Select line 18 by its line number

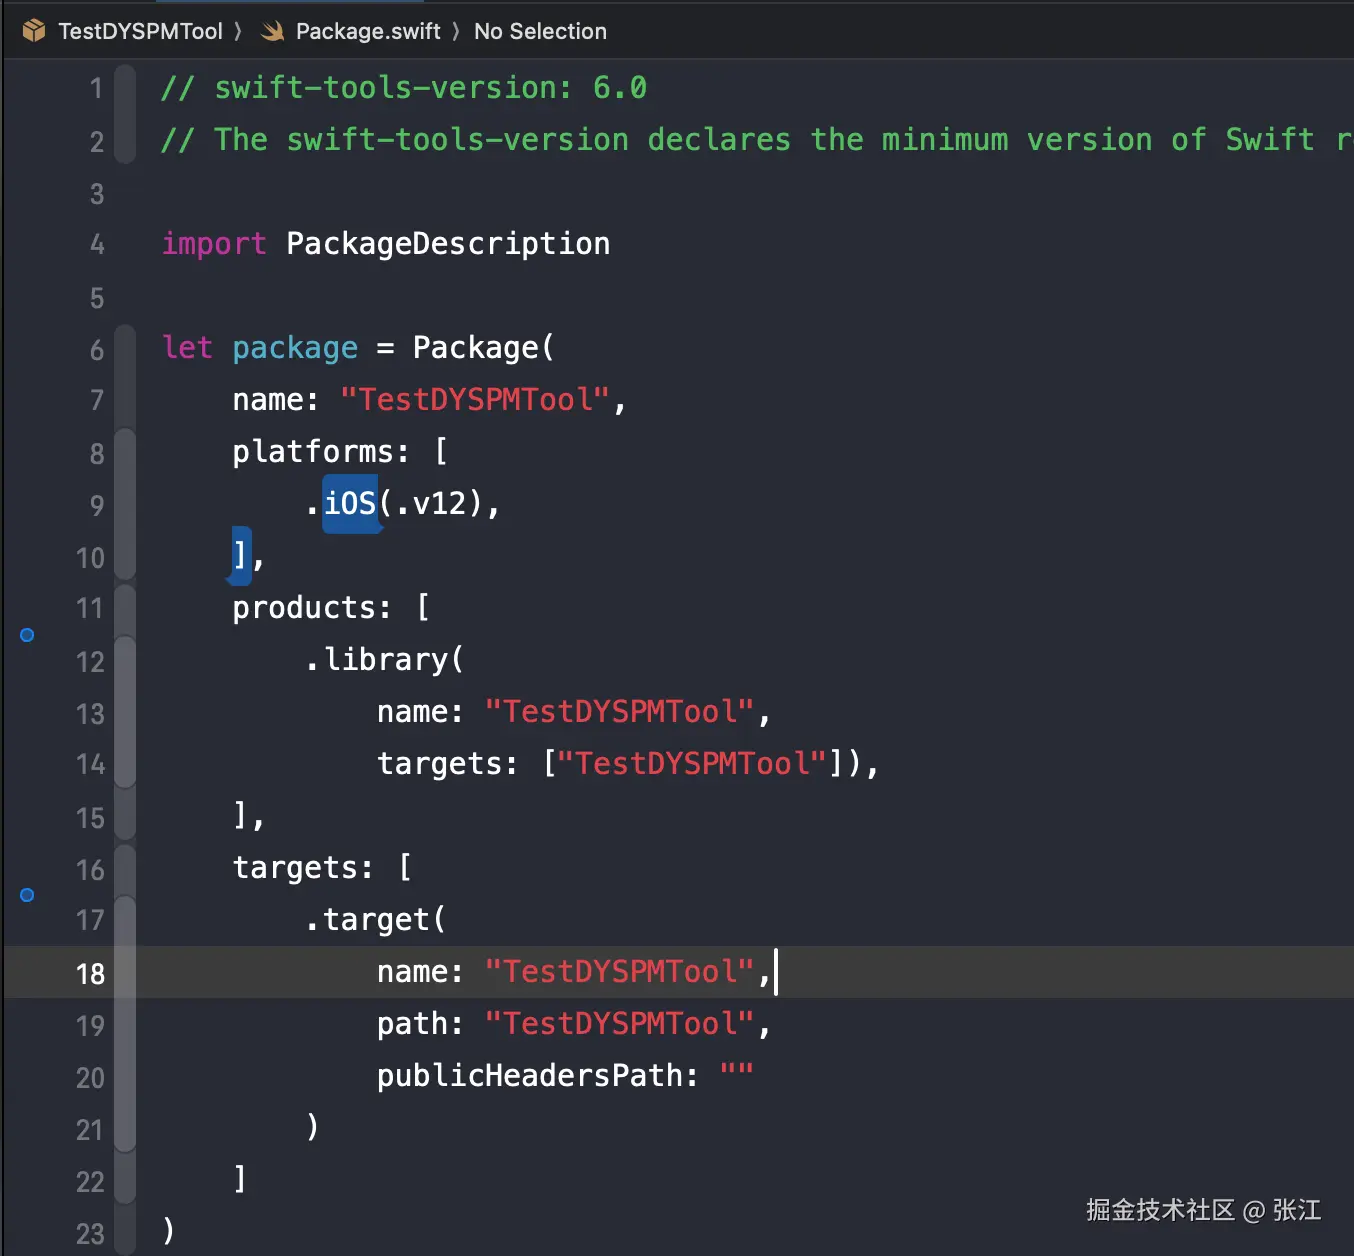pos(90,973)
